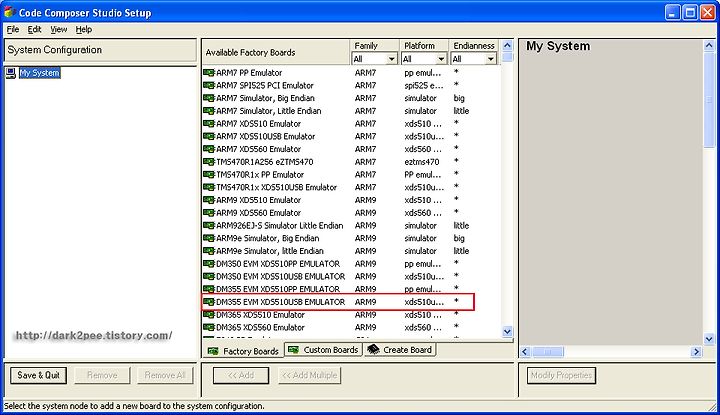
Task: Click the board list scroll down arrow
Action: coord(507,331)
